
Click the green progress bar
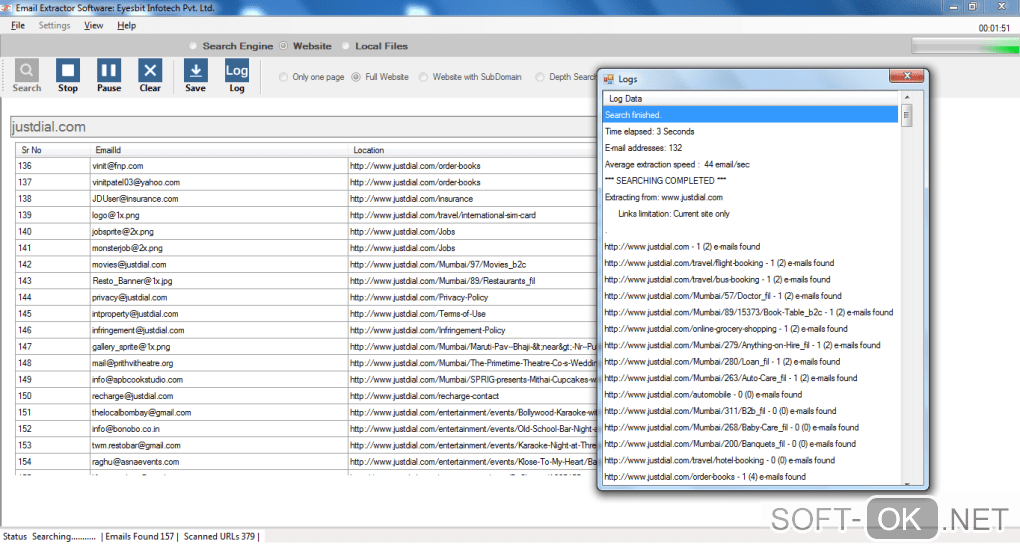pos(965,46)
